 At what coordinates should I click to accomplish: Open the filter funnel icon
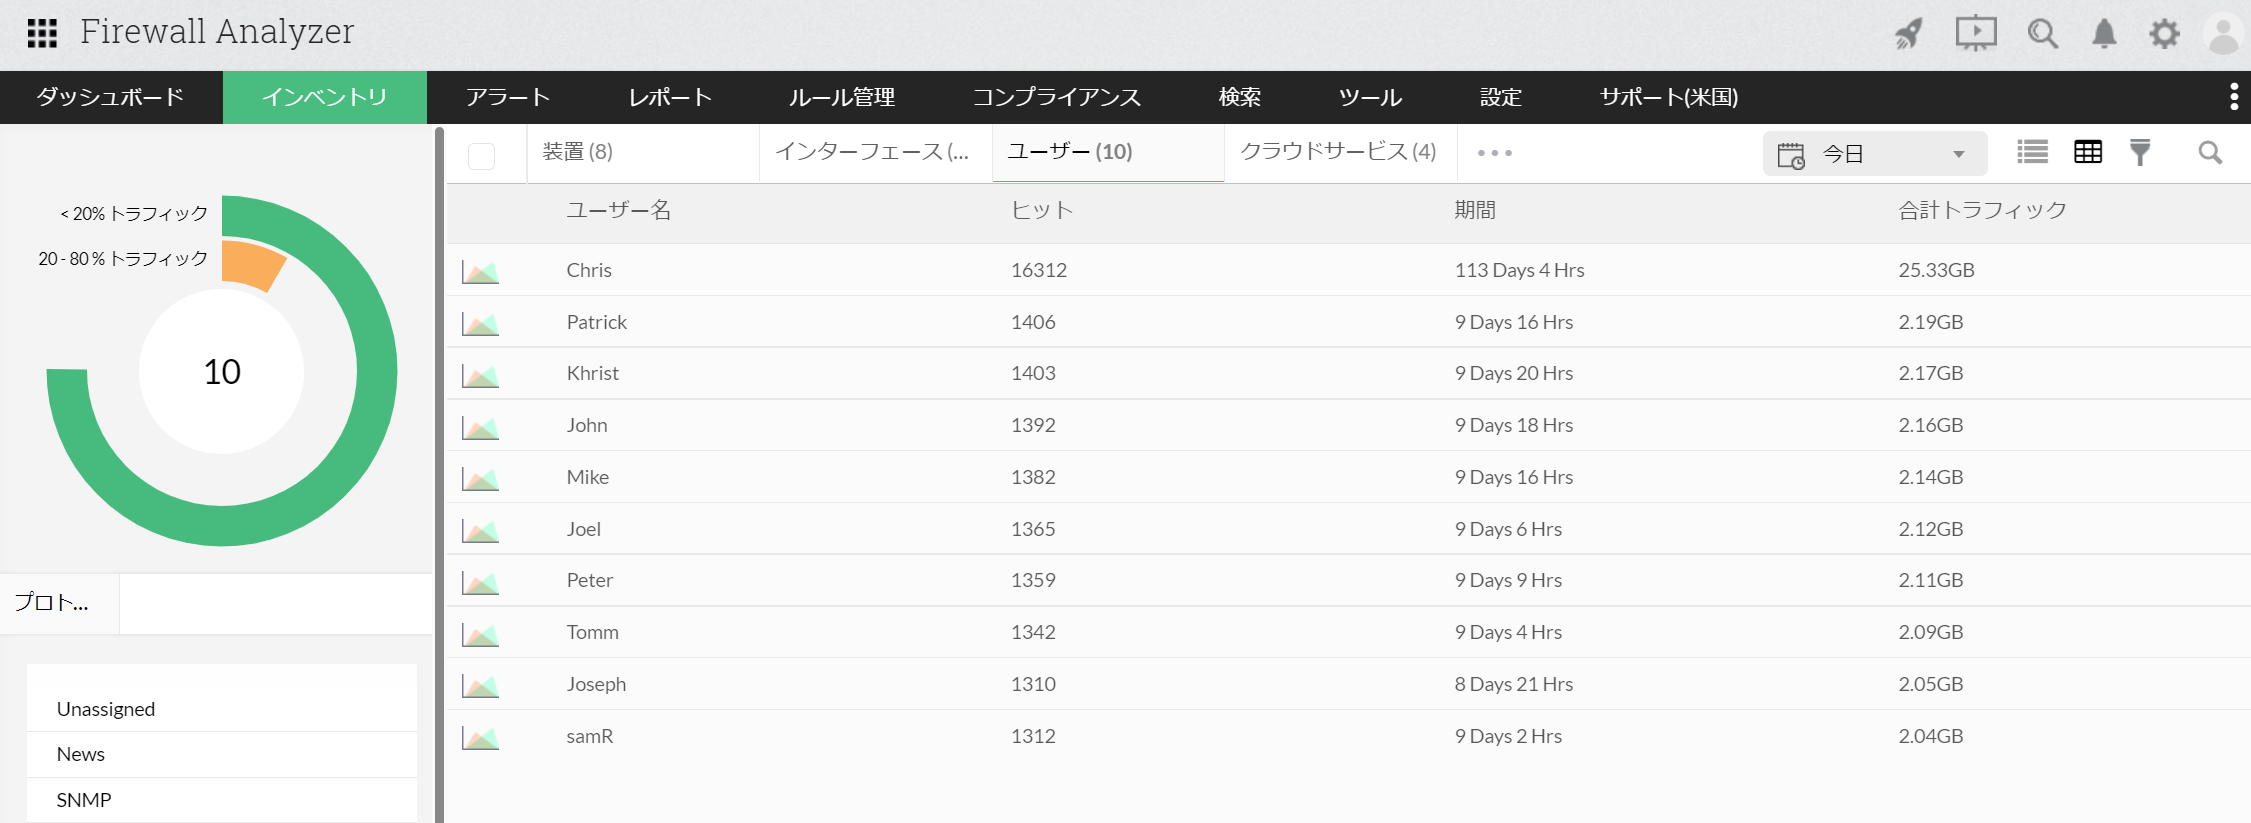(x=2140, y=152)
